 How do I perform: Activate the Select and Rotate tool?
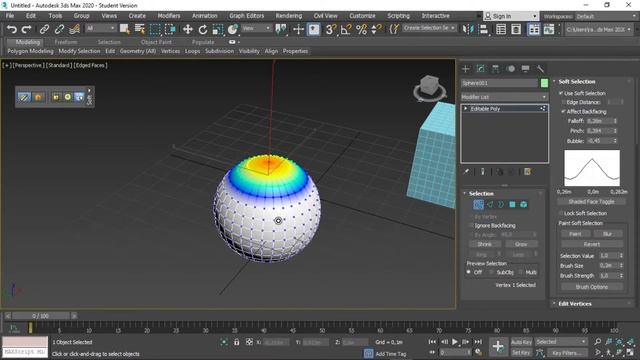click(203, 29)
